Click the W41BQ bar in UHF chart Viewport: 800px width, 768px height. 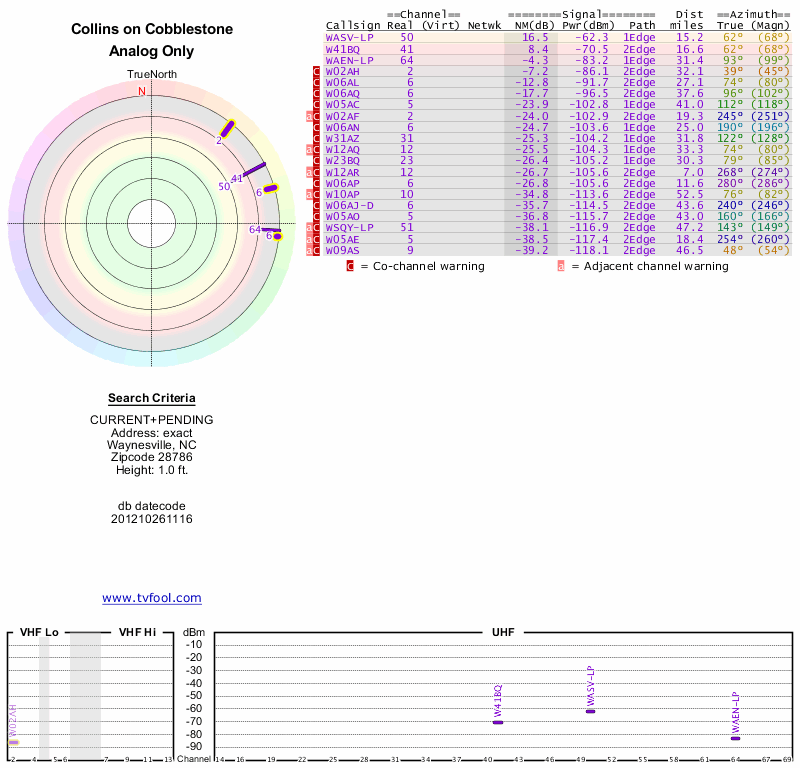click(498, 722)
